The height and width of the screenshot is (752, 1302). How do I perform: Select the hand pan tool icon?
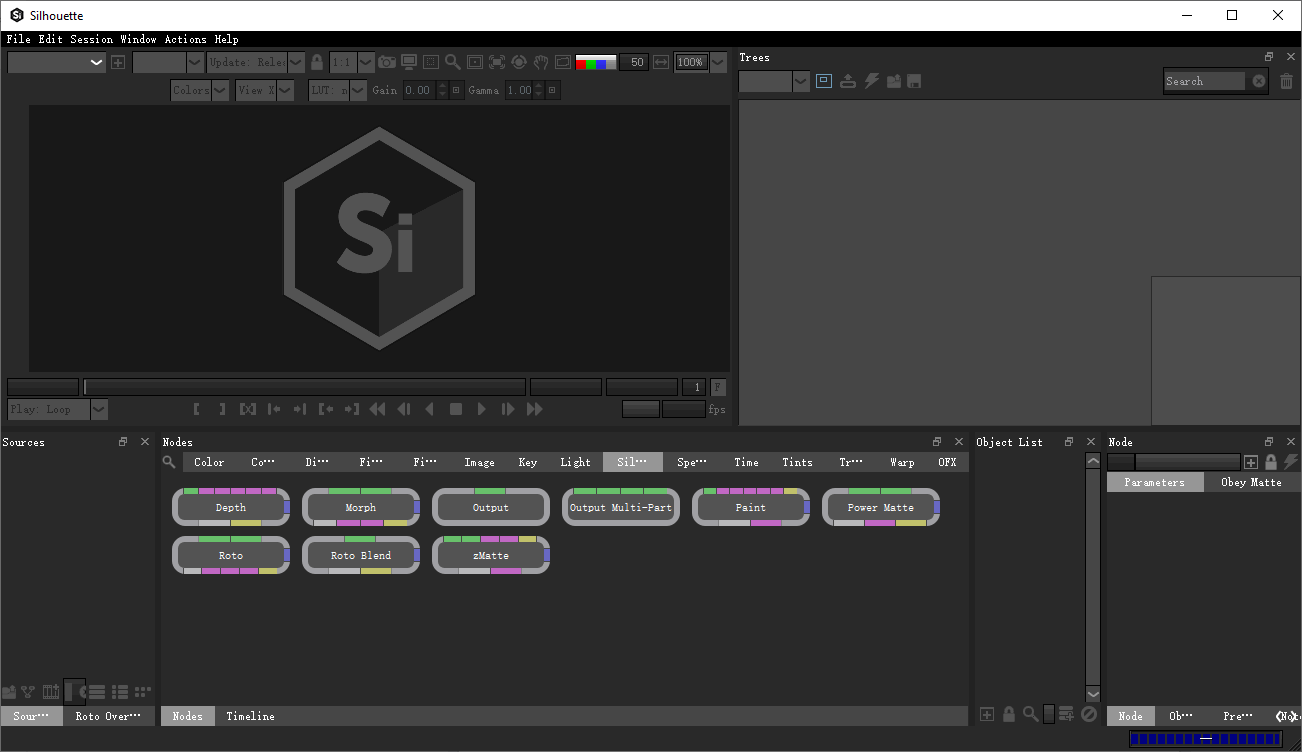tap(541, 62)
